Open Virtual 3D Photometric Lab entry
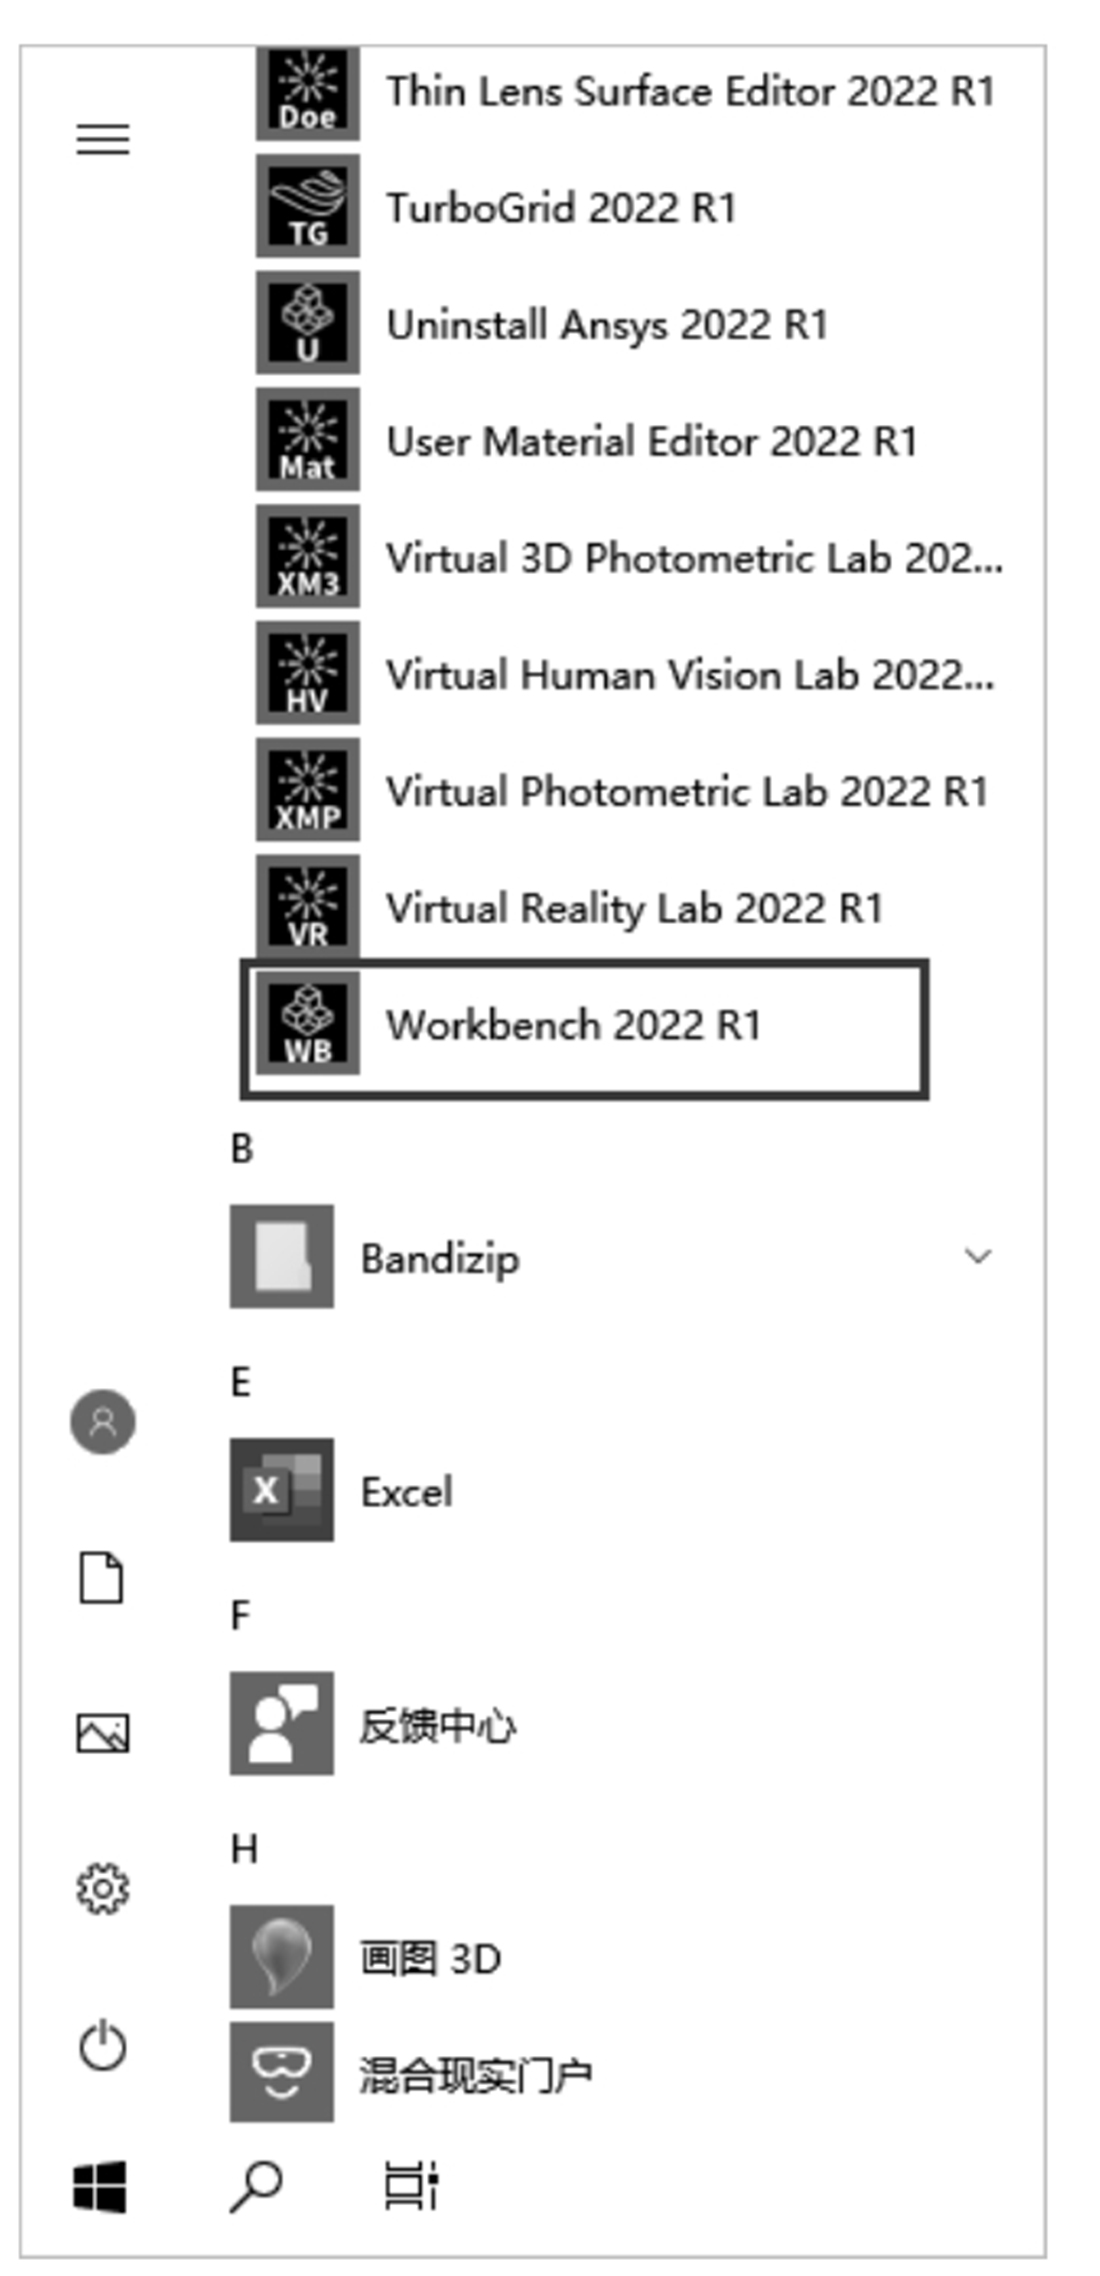Screen dimensions: 1100x2276 coord(693,558)
